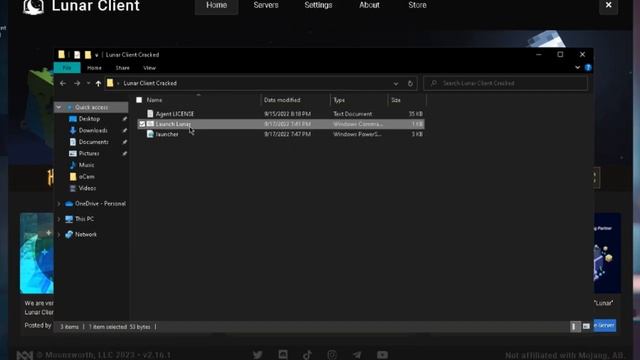The width and height of the screenshot is (640, 360).
Task: Open the Quick Access Toolbar customize dropdown
Action: pyautogui.click(x=97, y=55)
